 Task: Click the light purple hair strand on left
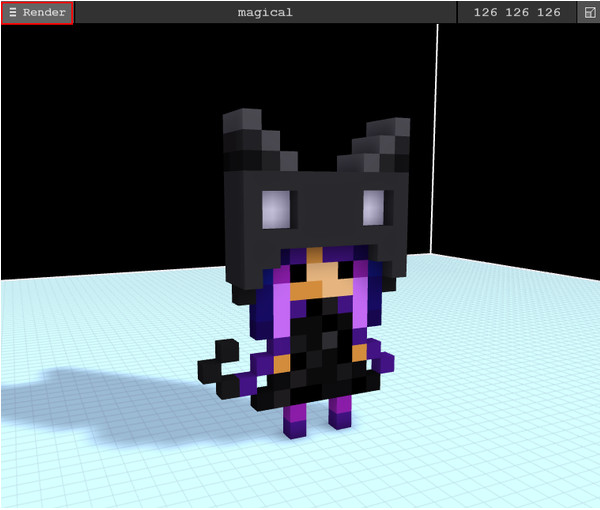pyautogui.click(x=281, y=310)
